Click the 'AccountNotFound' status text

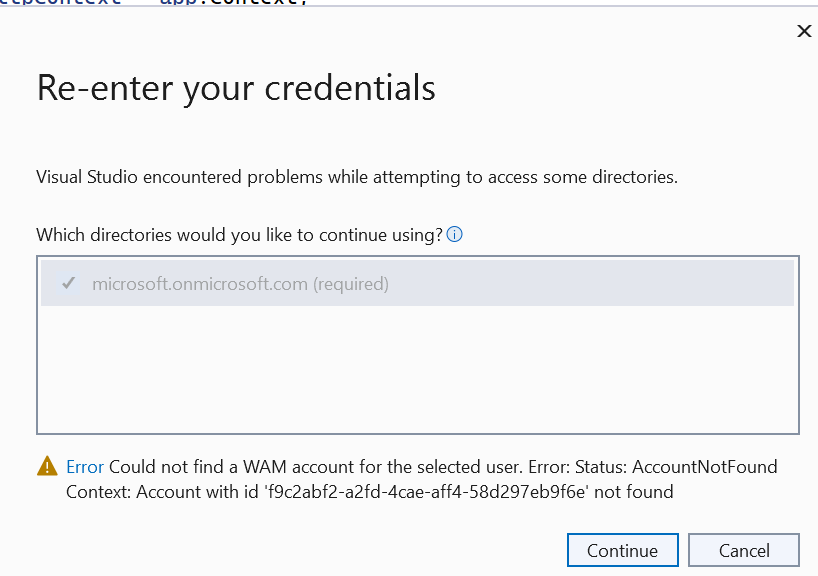coord(705,466)
